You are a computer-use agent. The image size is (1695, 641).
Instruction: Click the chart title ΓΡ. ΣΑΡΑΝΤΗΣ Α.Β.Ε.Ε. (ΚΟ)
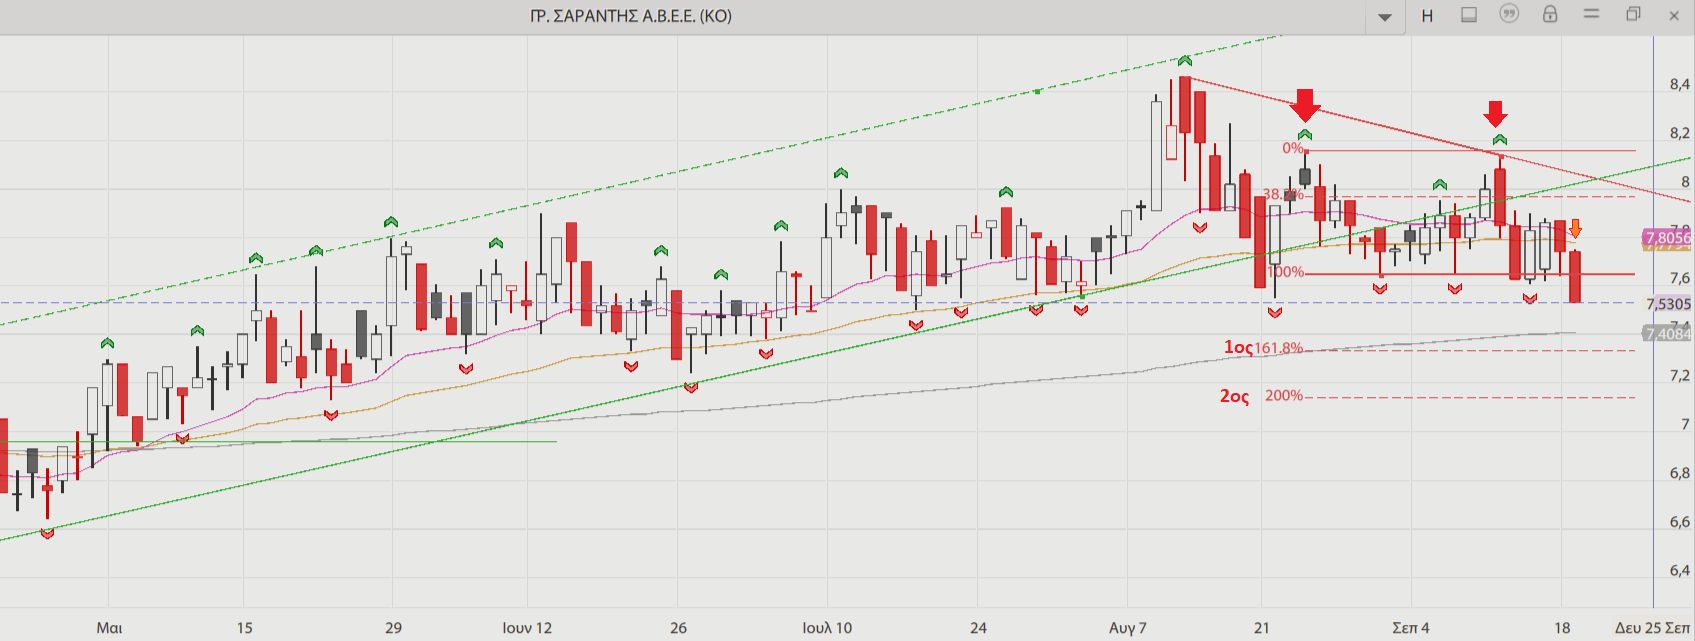pos(631,16)
